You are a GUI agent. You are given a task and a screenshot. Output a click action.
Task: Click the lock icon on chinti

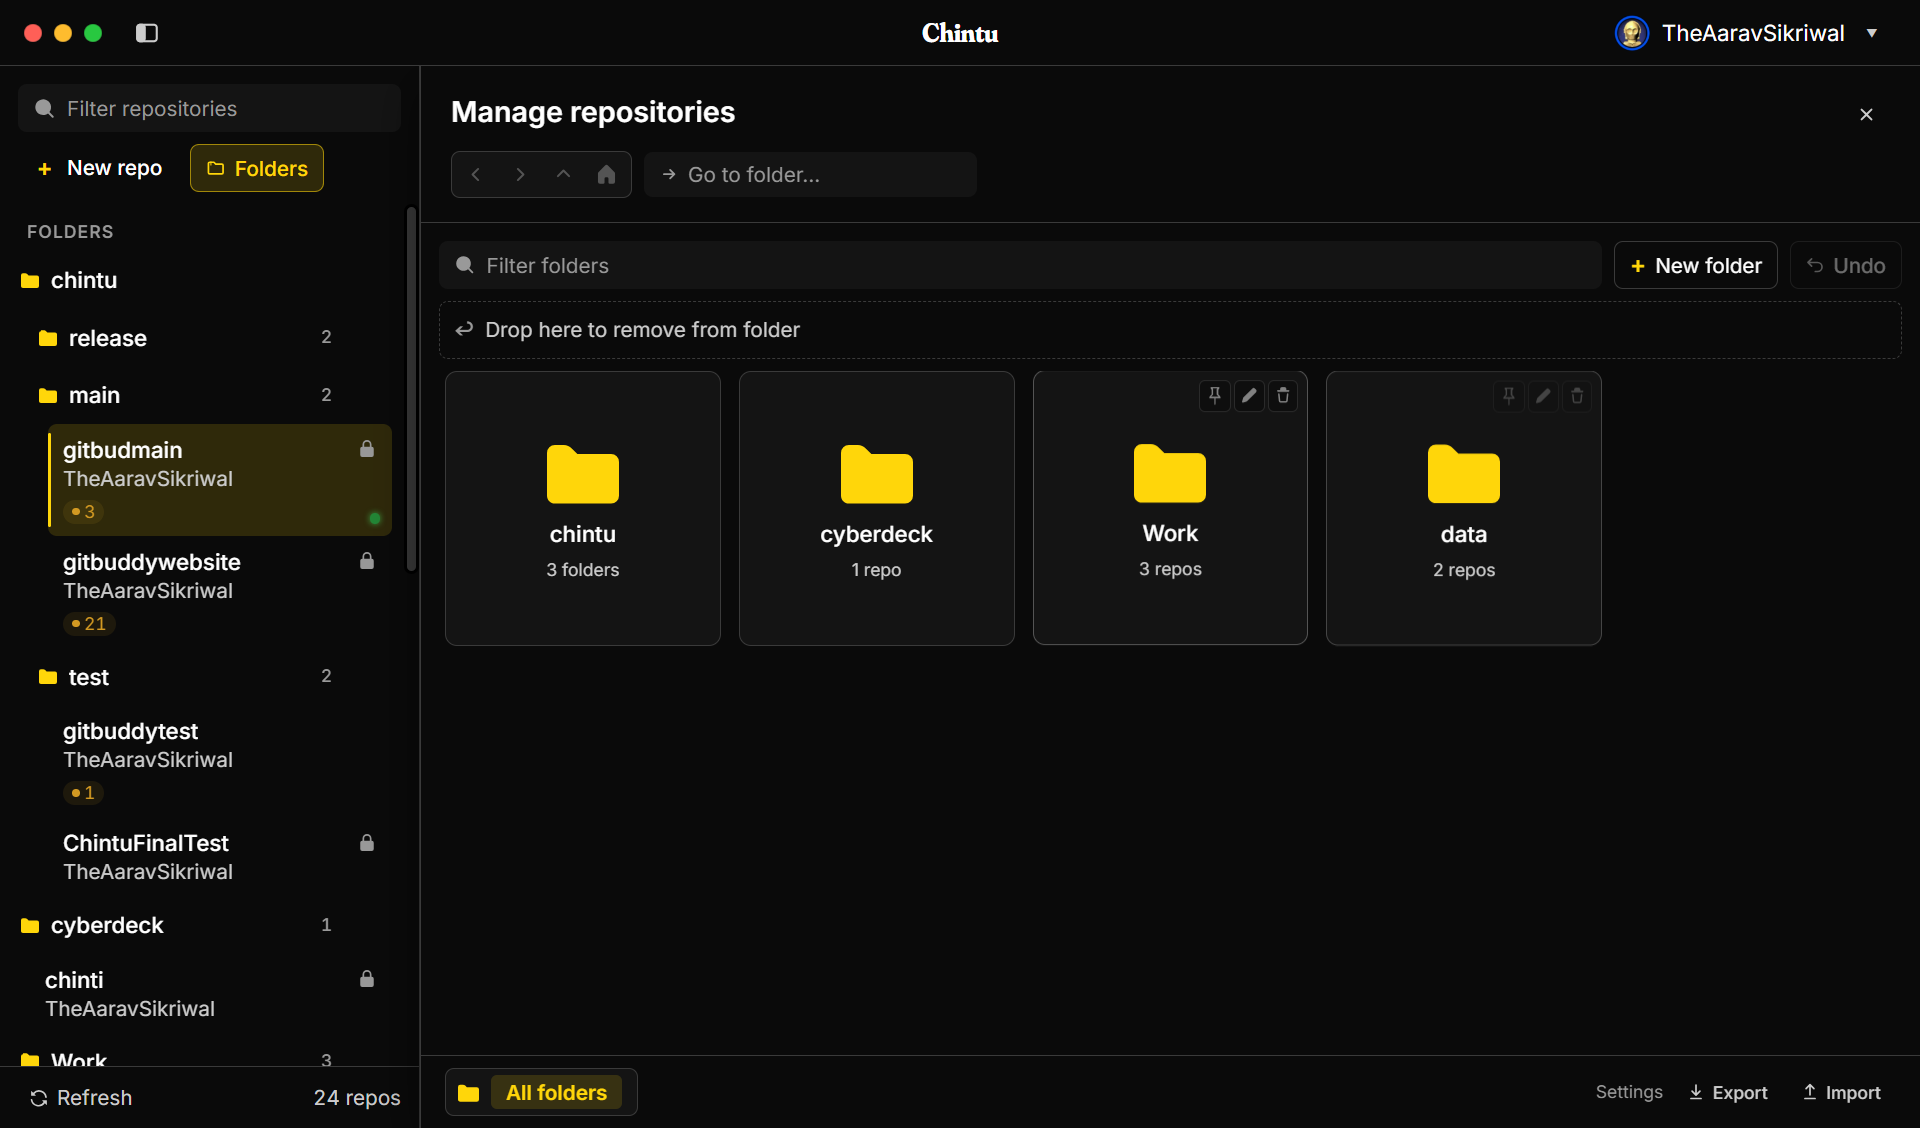click(367, 979)
